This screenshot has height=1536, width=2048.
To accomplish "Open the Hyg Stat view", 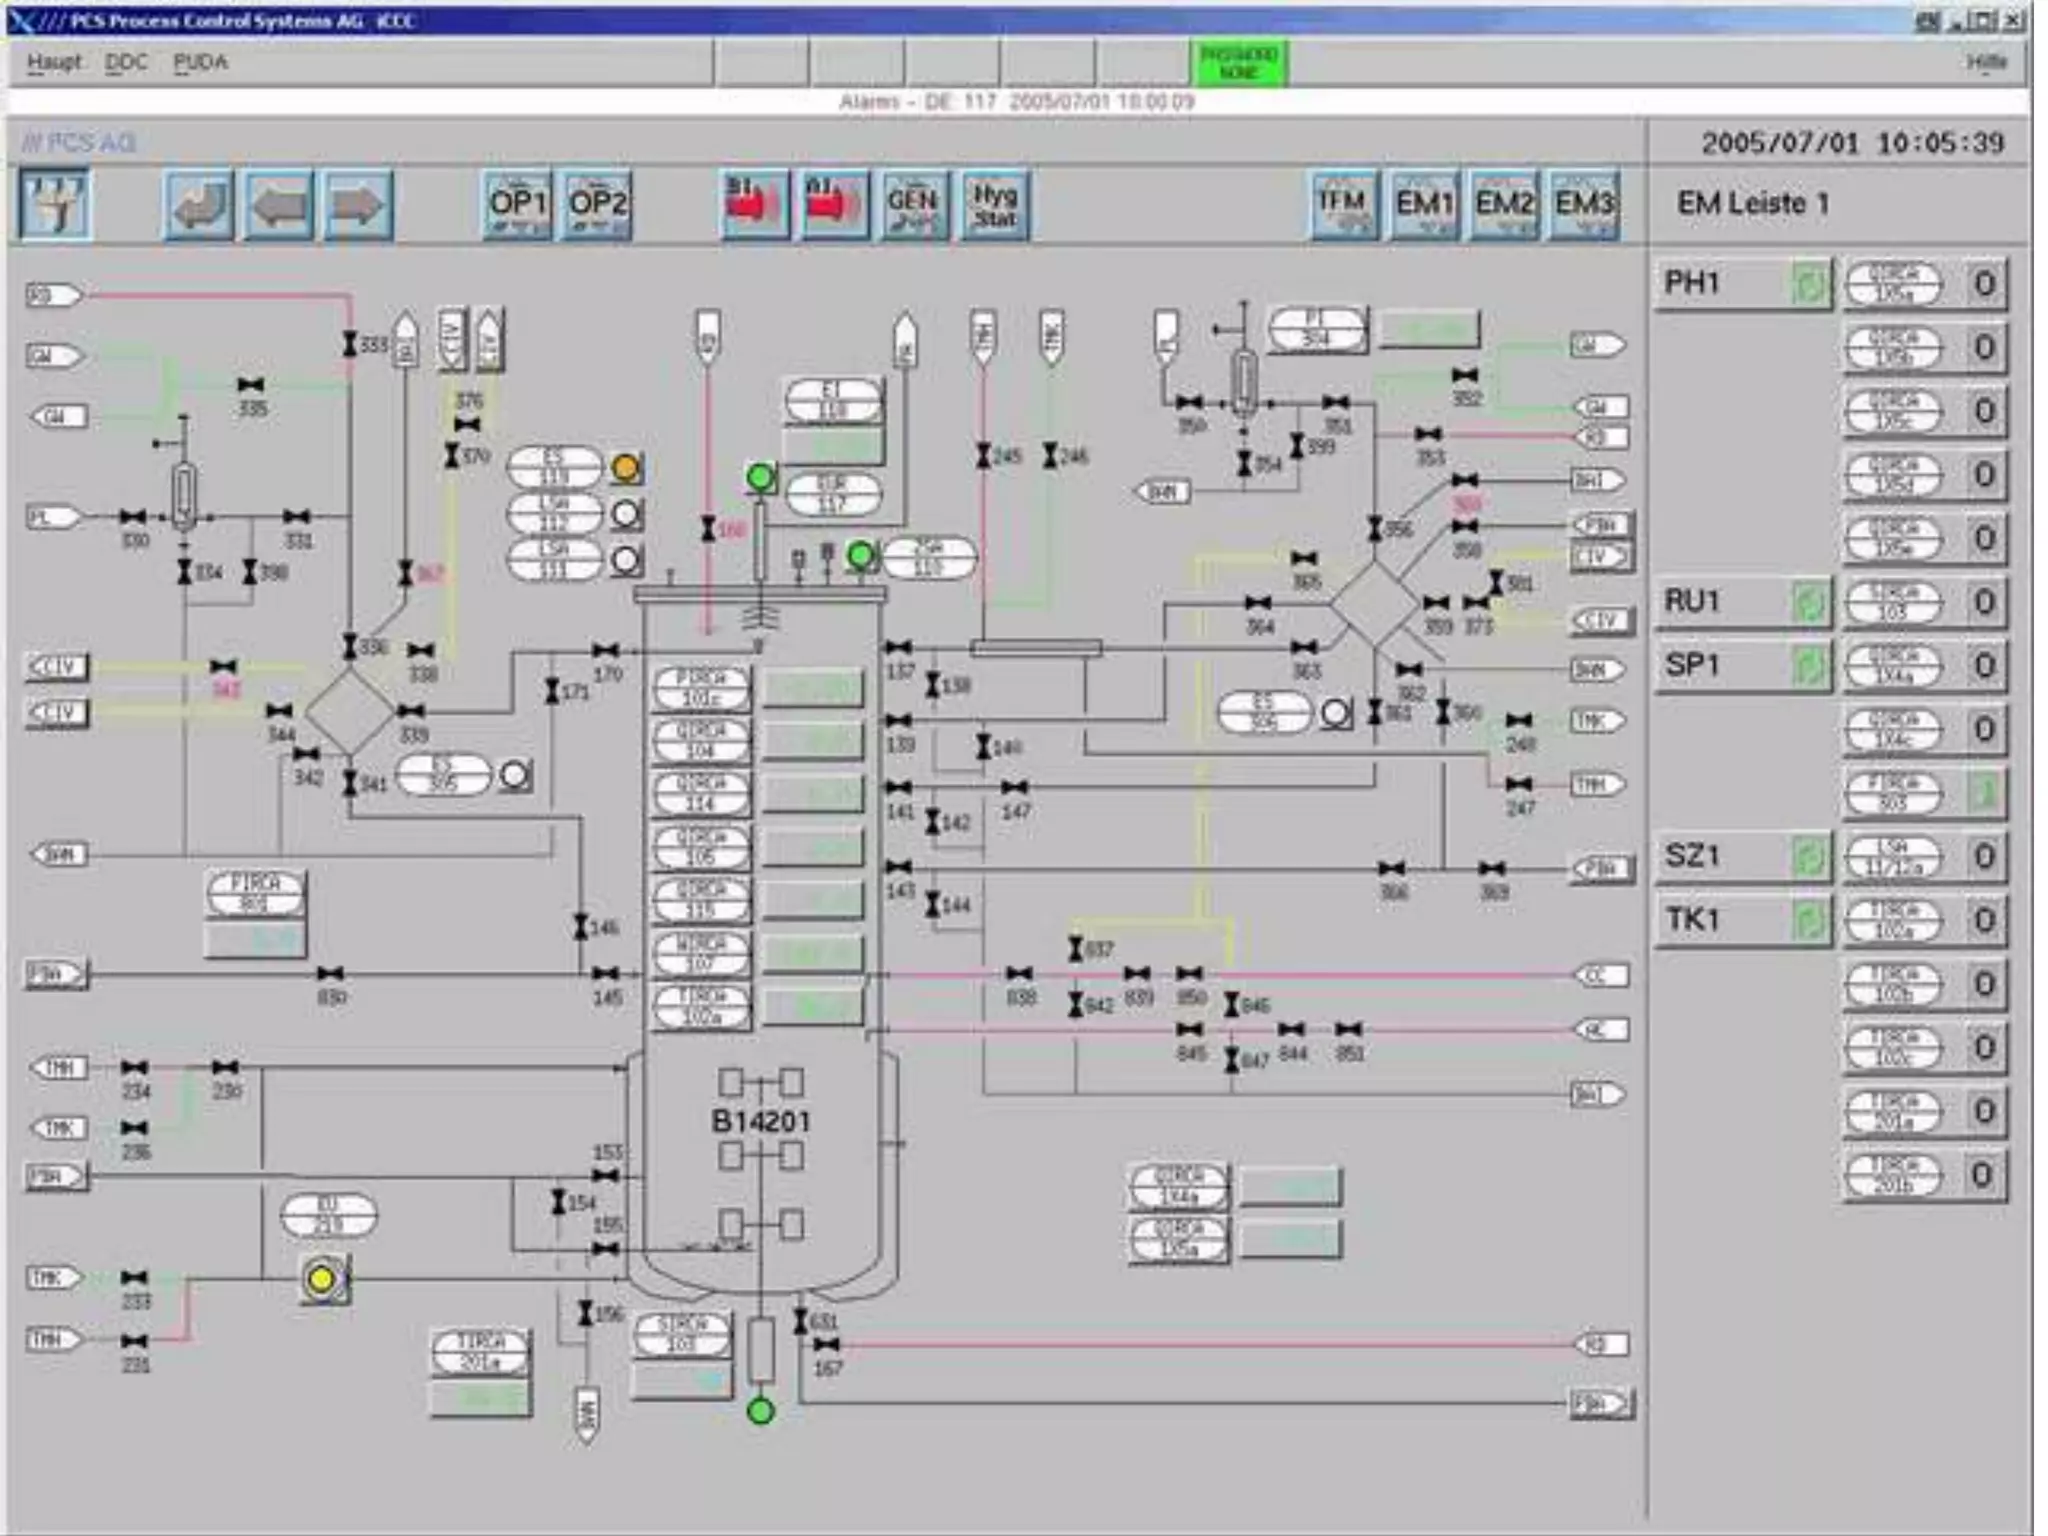I will (994, 205).
